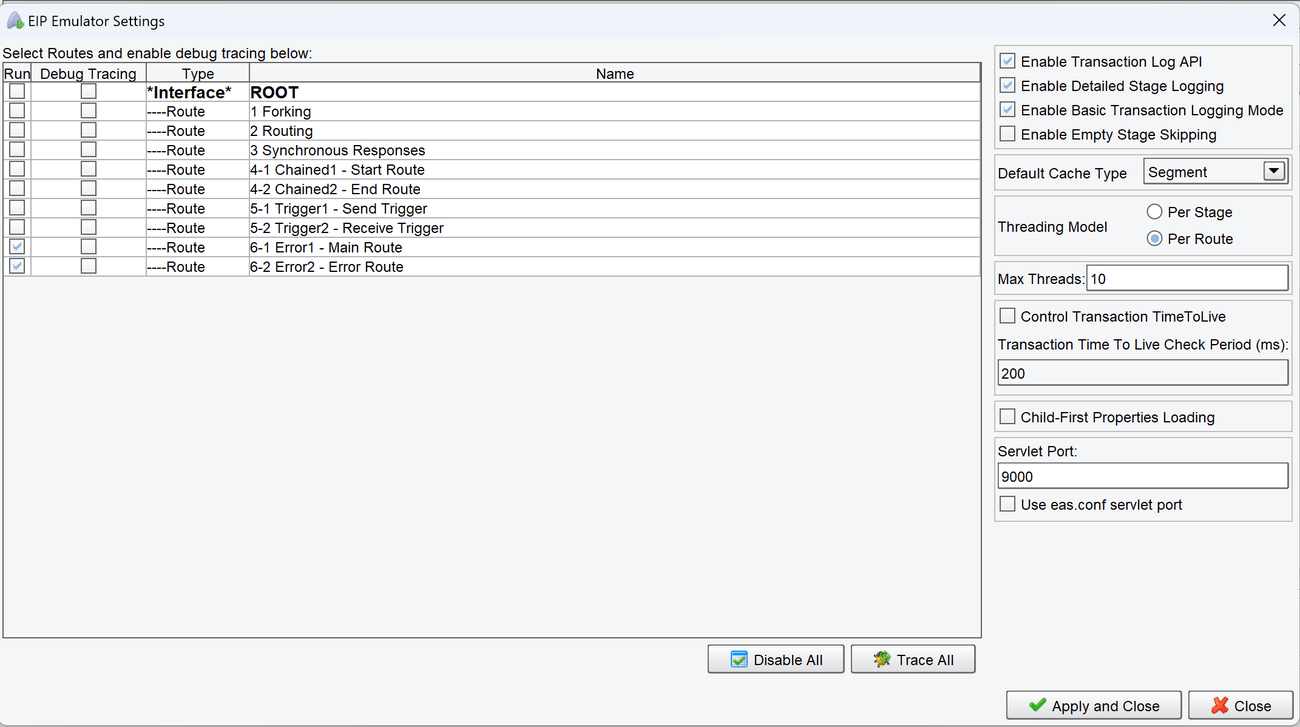Select '6-2 Error2 - Error Route' cell
This screenshot has height=727, width=1300.
click(615, 267)
